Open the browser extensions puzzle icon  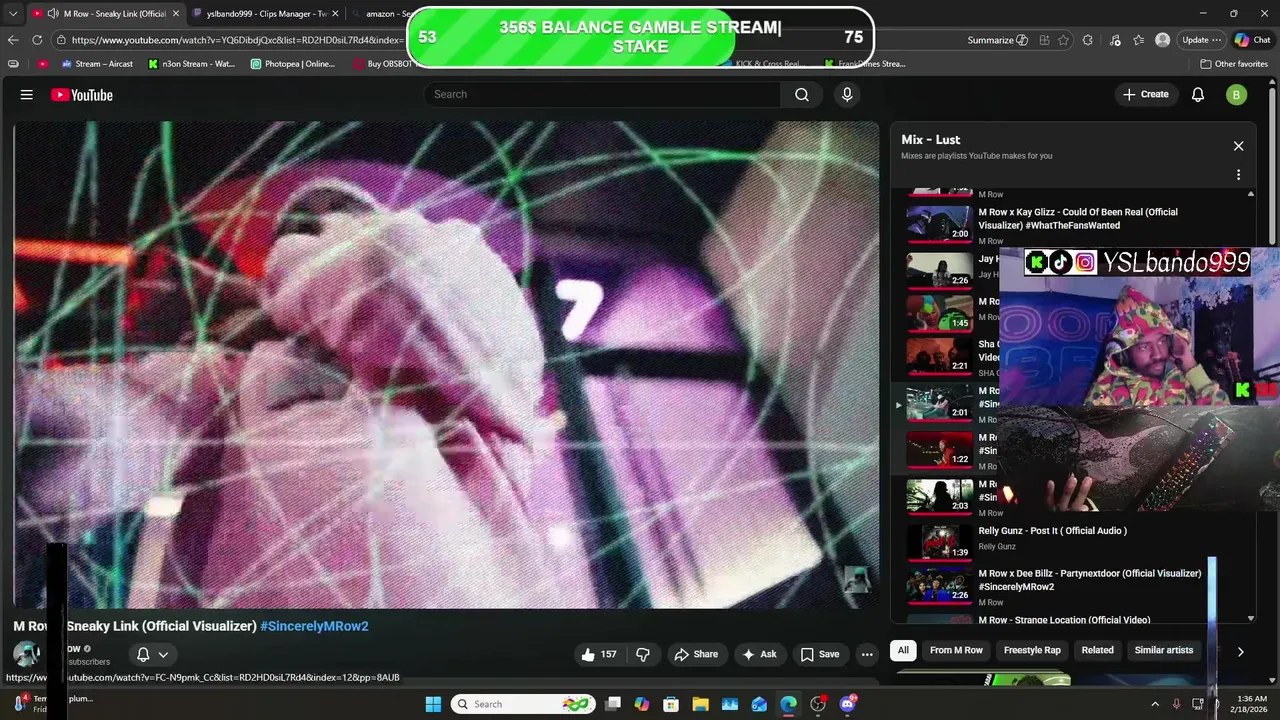tap(1087, 40)
